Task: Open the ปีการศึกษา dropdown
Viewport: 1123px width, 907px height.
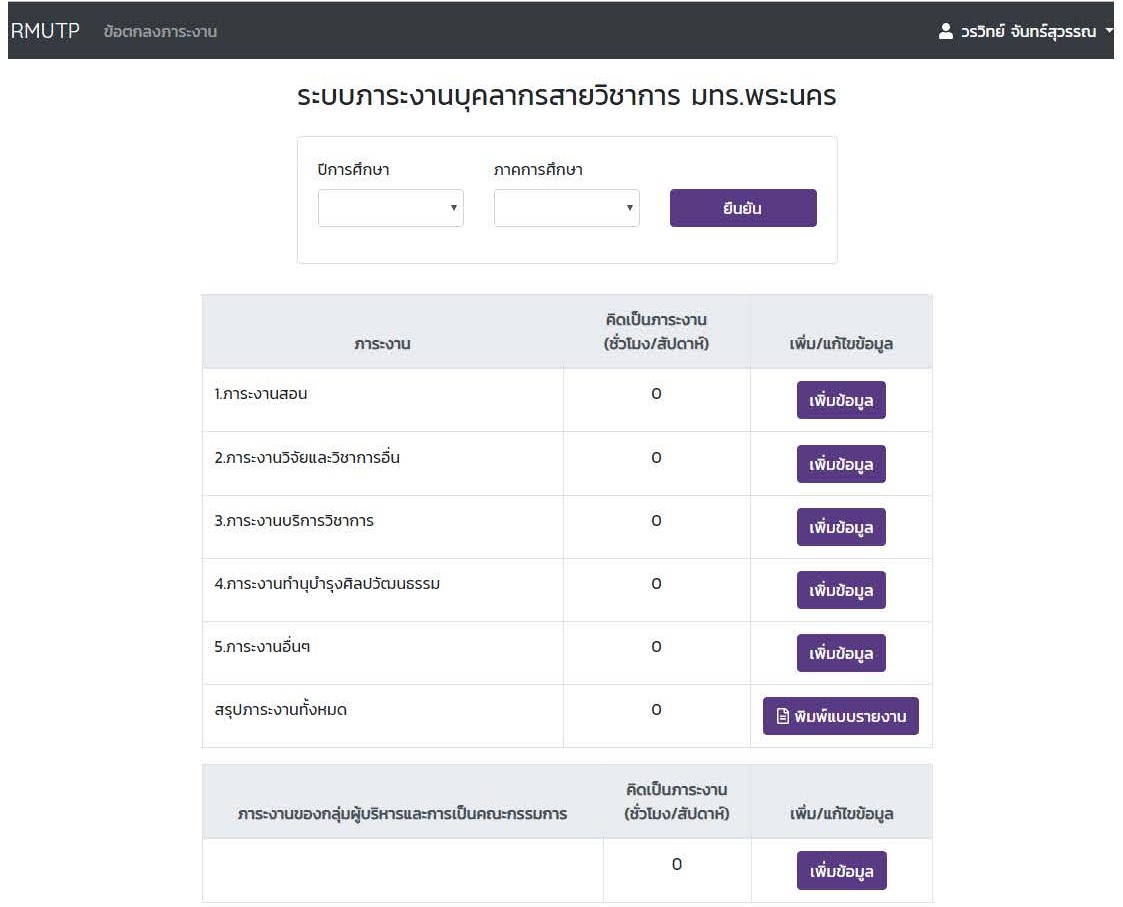Action: pos(390,208)
